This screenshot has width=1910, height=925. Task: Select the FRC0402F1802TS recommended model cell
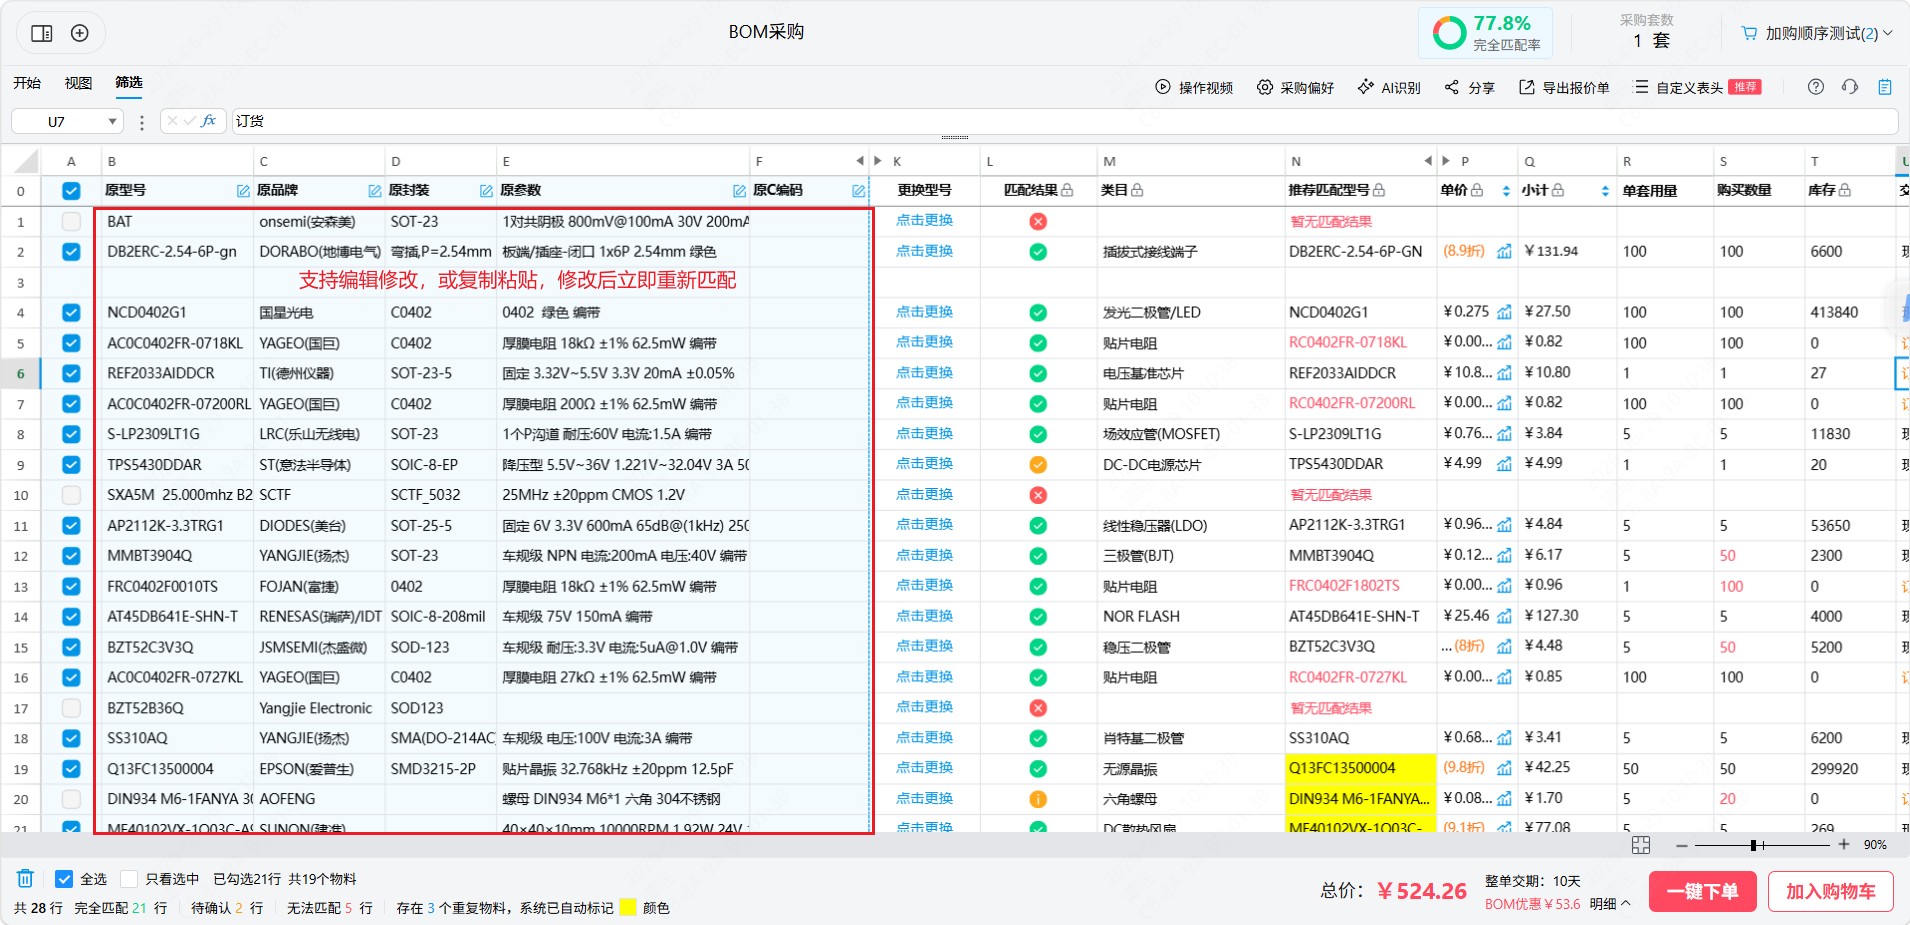click(1361, 586)
